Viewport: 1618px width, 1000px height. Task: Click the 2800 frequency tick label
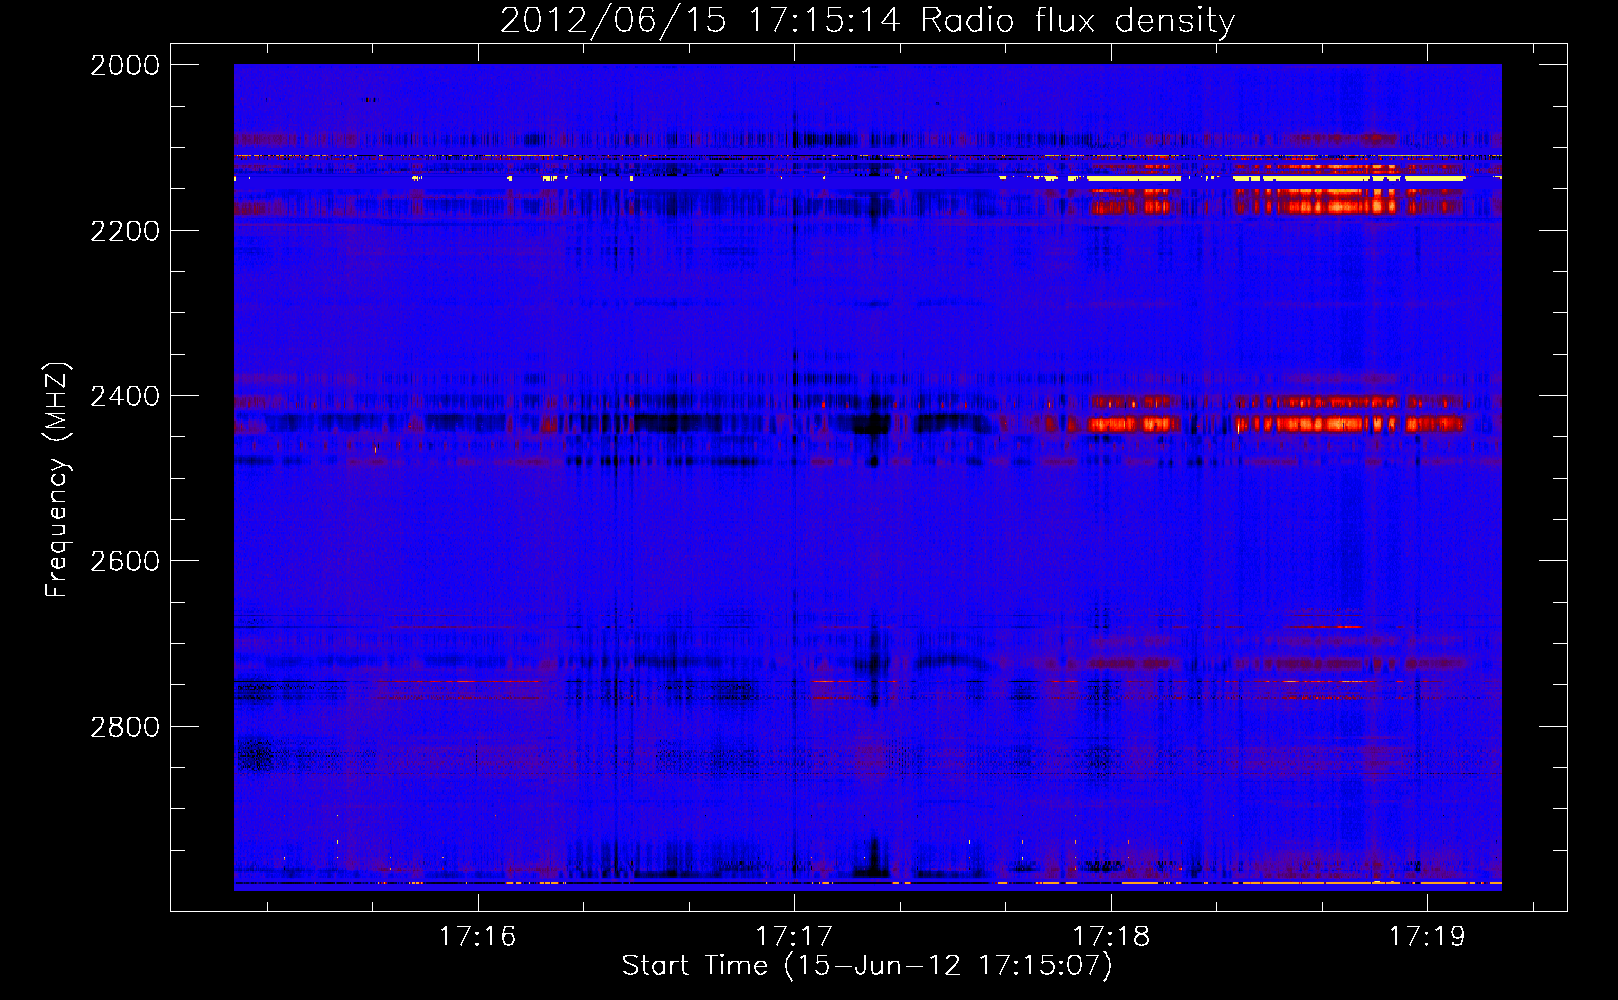125,727
